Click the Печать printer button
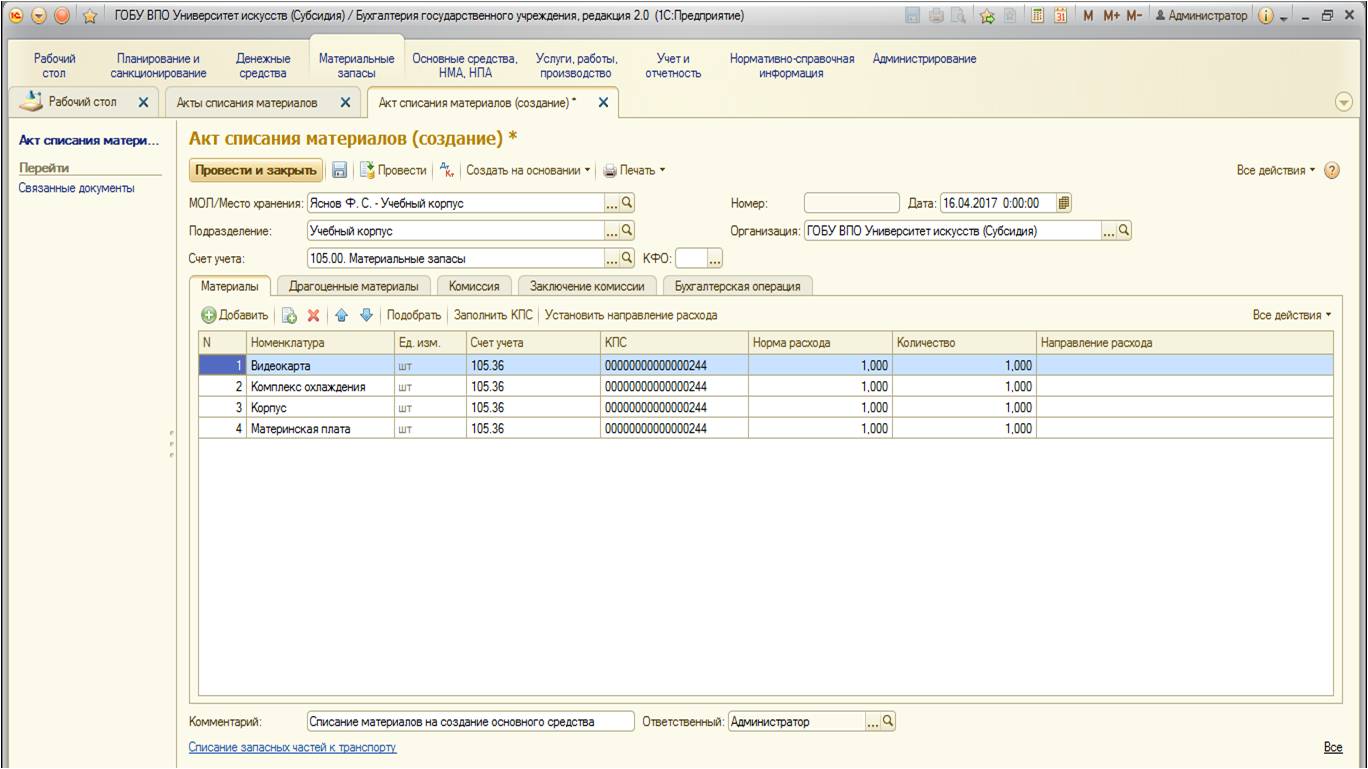 (634, 170)
